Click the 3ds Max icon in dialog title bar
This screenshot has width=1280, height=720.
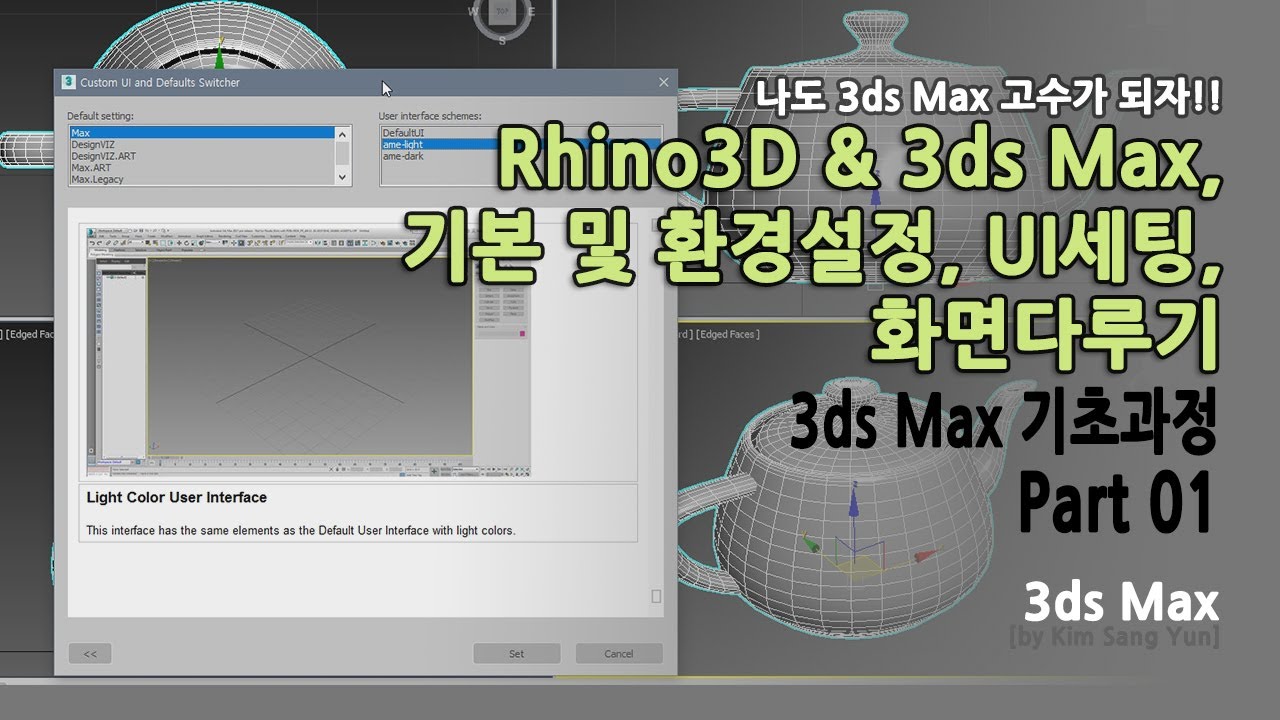(68, 82)
